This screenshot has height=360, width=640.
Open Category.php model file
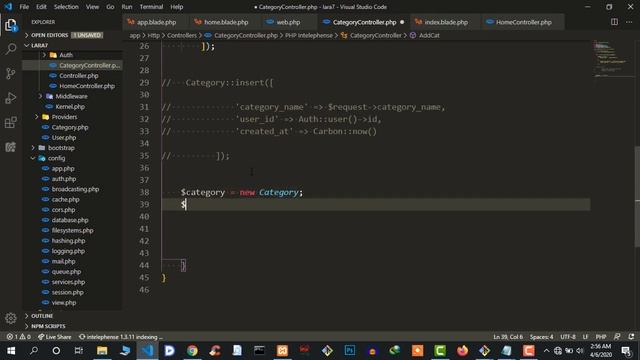click(x=70, y=127)
